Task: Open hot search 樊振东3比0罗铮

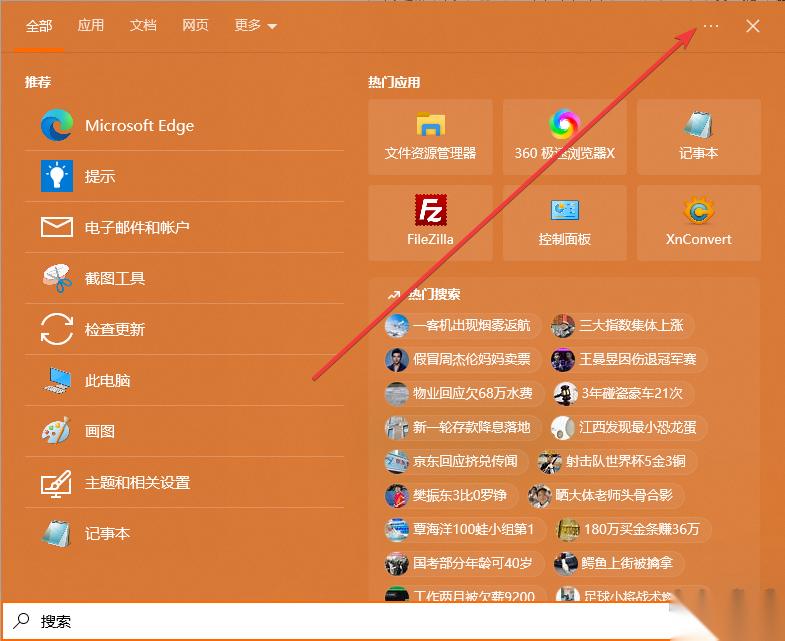Action: point(451,496)
